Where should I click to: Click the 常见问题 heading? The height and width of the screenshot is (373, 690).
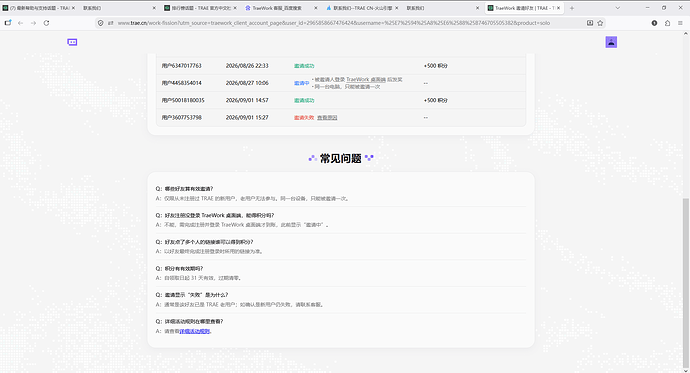(x=341, y=158)
